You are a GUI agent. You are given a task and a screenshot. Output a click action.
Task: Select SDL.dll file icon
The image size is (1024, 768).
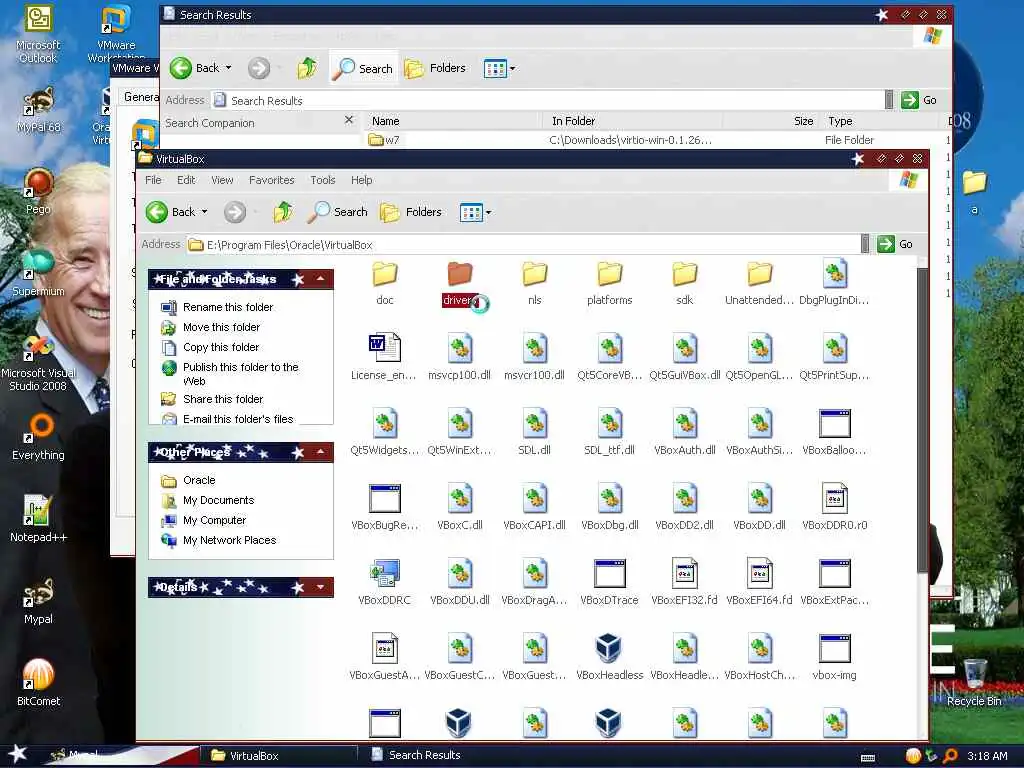click(x=534, y=423)
